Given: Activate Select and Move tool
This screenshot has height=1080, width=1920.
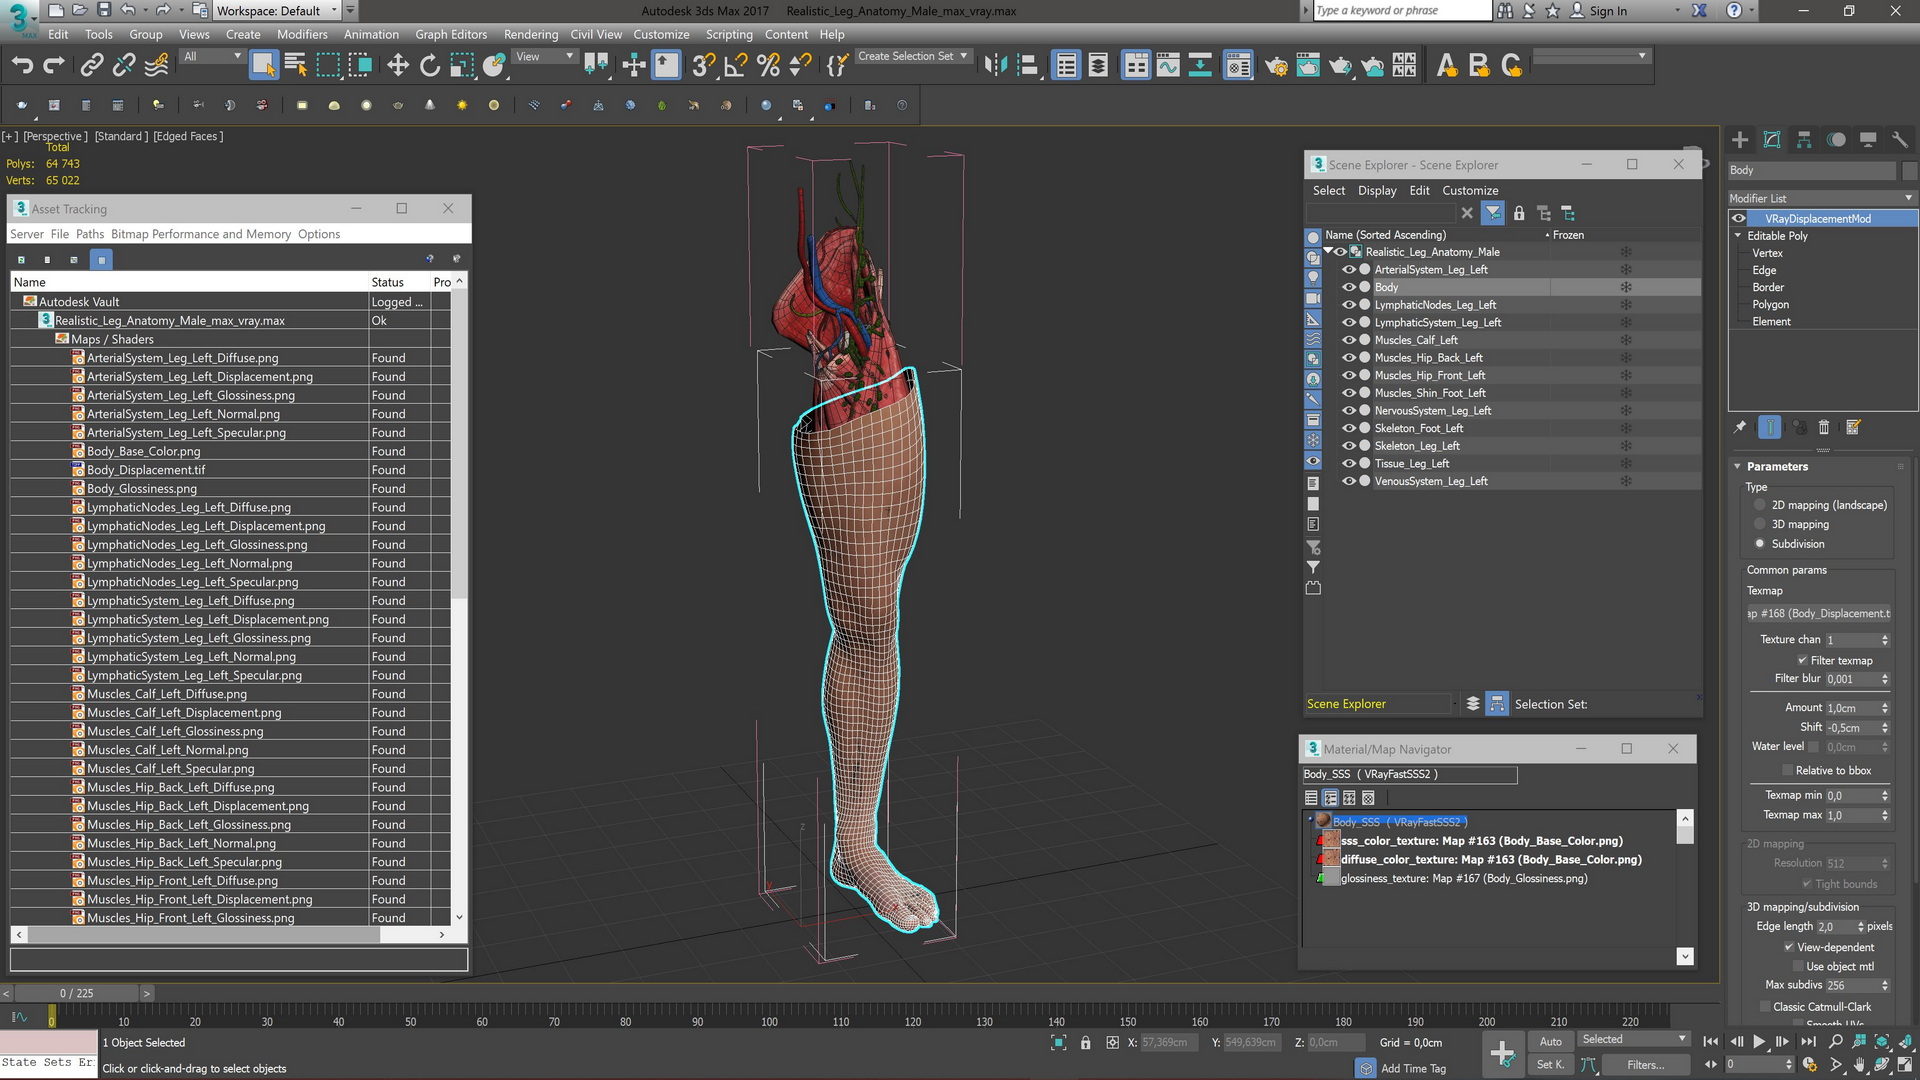Looking at the screenshot, I should tap(398, 66).
